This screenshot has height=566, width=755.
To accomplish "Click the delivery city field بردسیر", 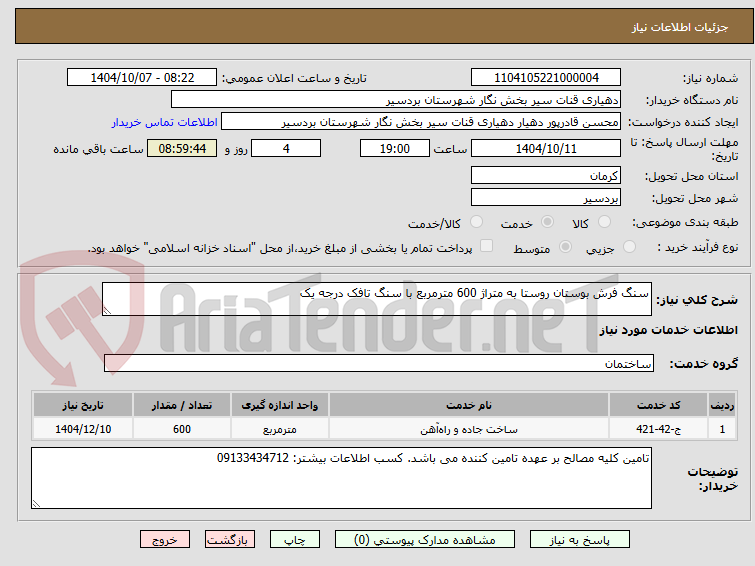I will [x=546, y=197].
